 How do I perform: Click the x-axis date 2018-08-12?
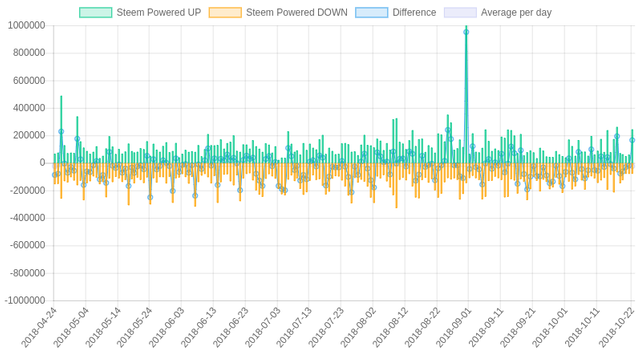point(389,328)
